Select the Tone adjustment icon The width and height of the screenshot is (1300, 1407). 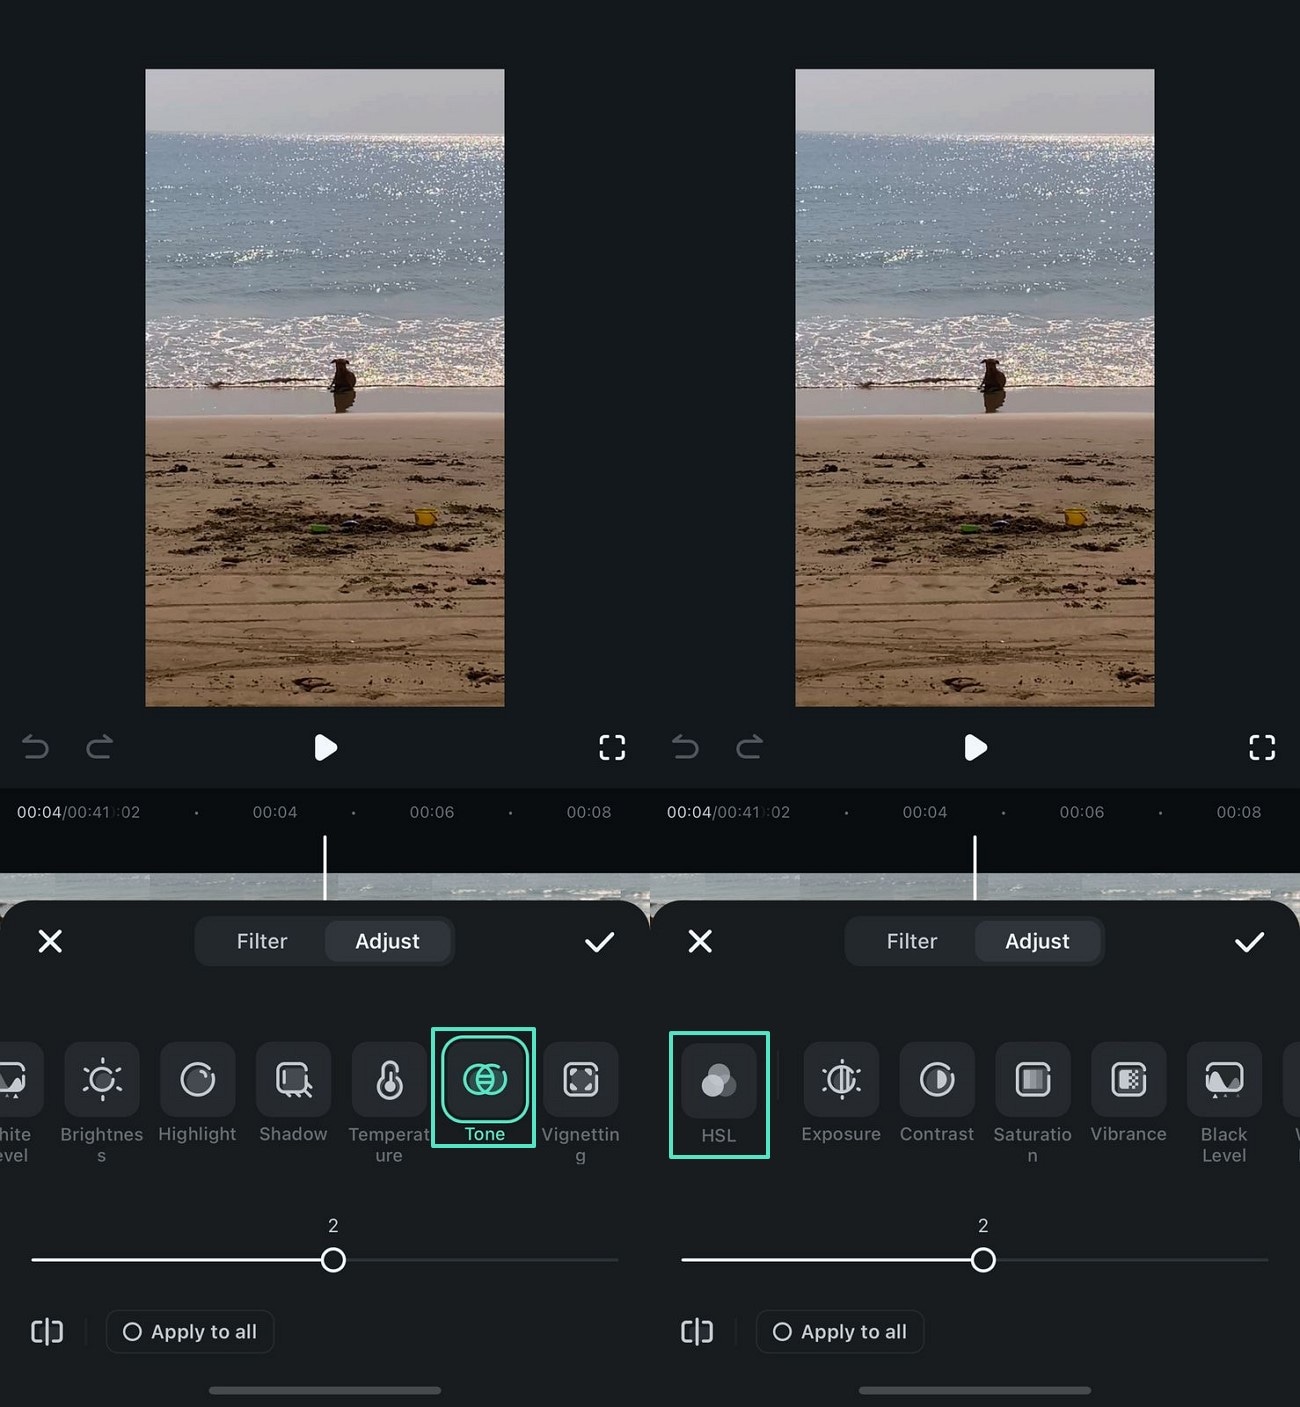coord(485,1080)
